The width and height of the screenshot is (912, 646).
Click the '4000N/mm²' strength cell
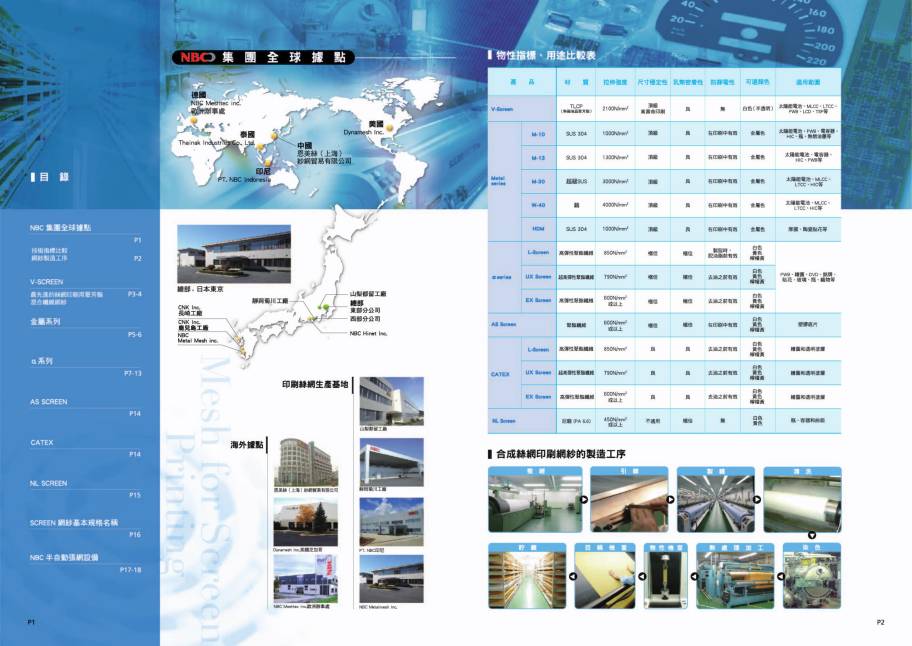pyautogui.click(x=615, y=205)
